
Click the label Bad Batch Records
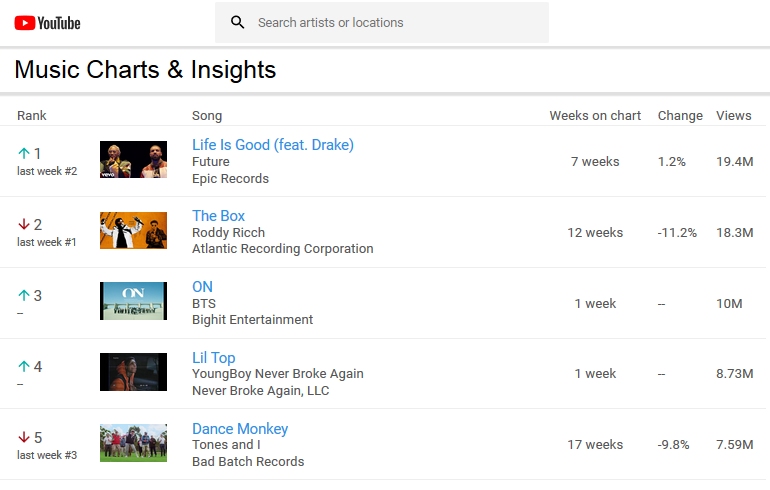pyautogui.click(x=248, y=462)
